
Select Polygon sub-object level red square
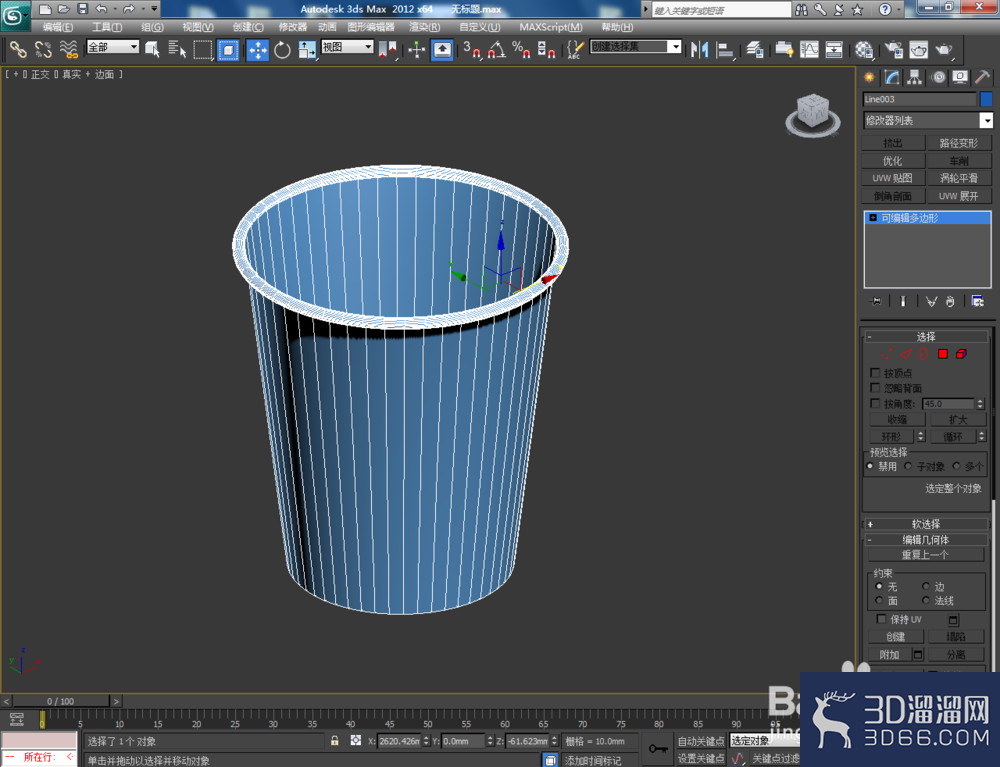(943, 354)
